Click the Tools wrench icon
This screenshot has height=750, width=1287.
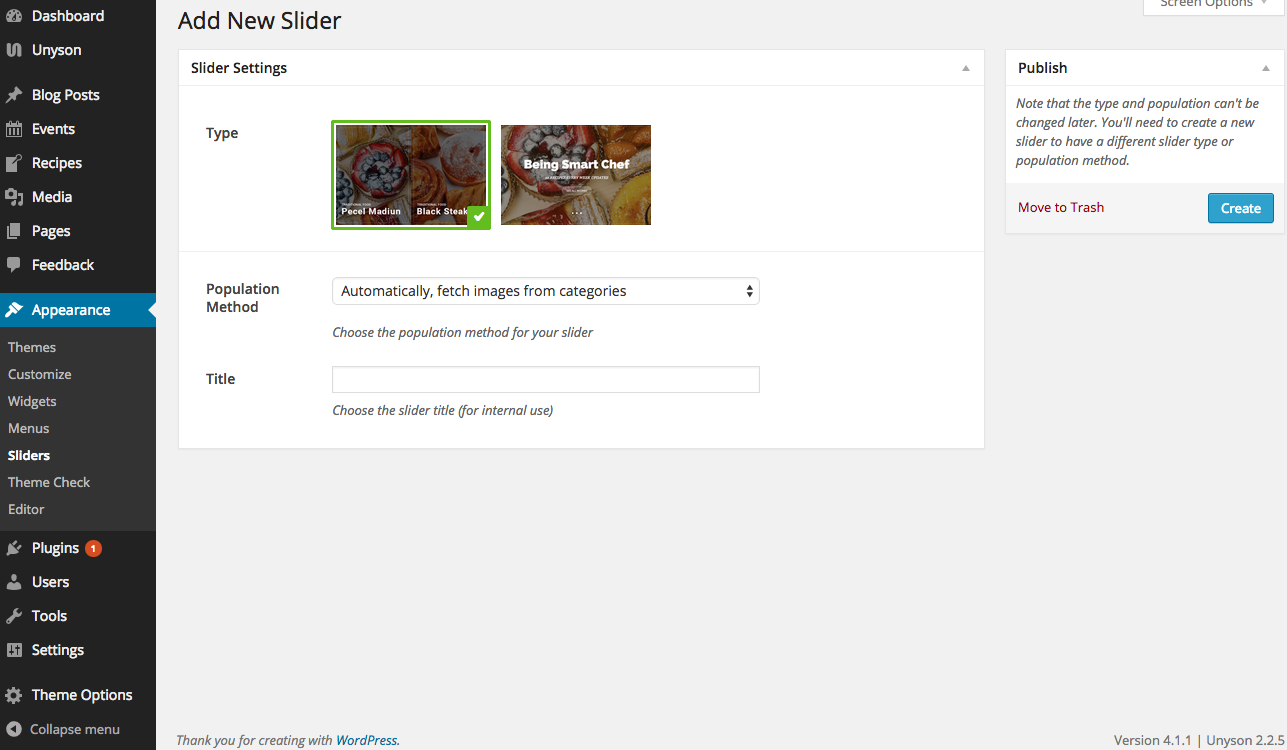tap(14, 616)
